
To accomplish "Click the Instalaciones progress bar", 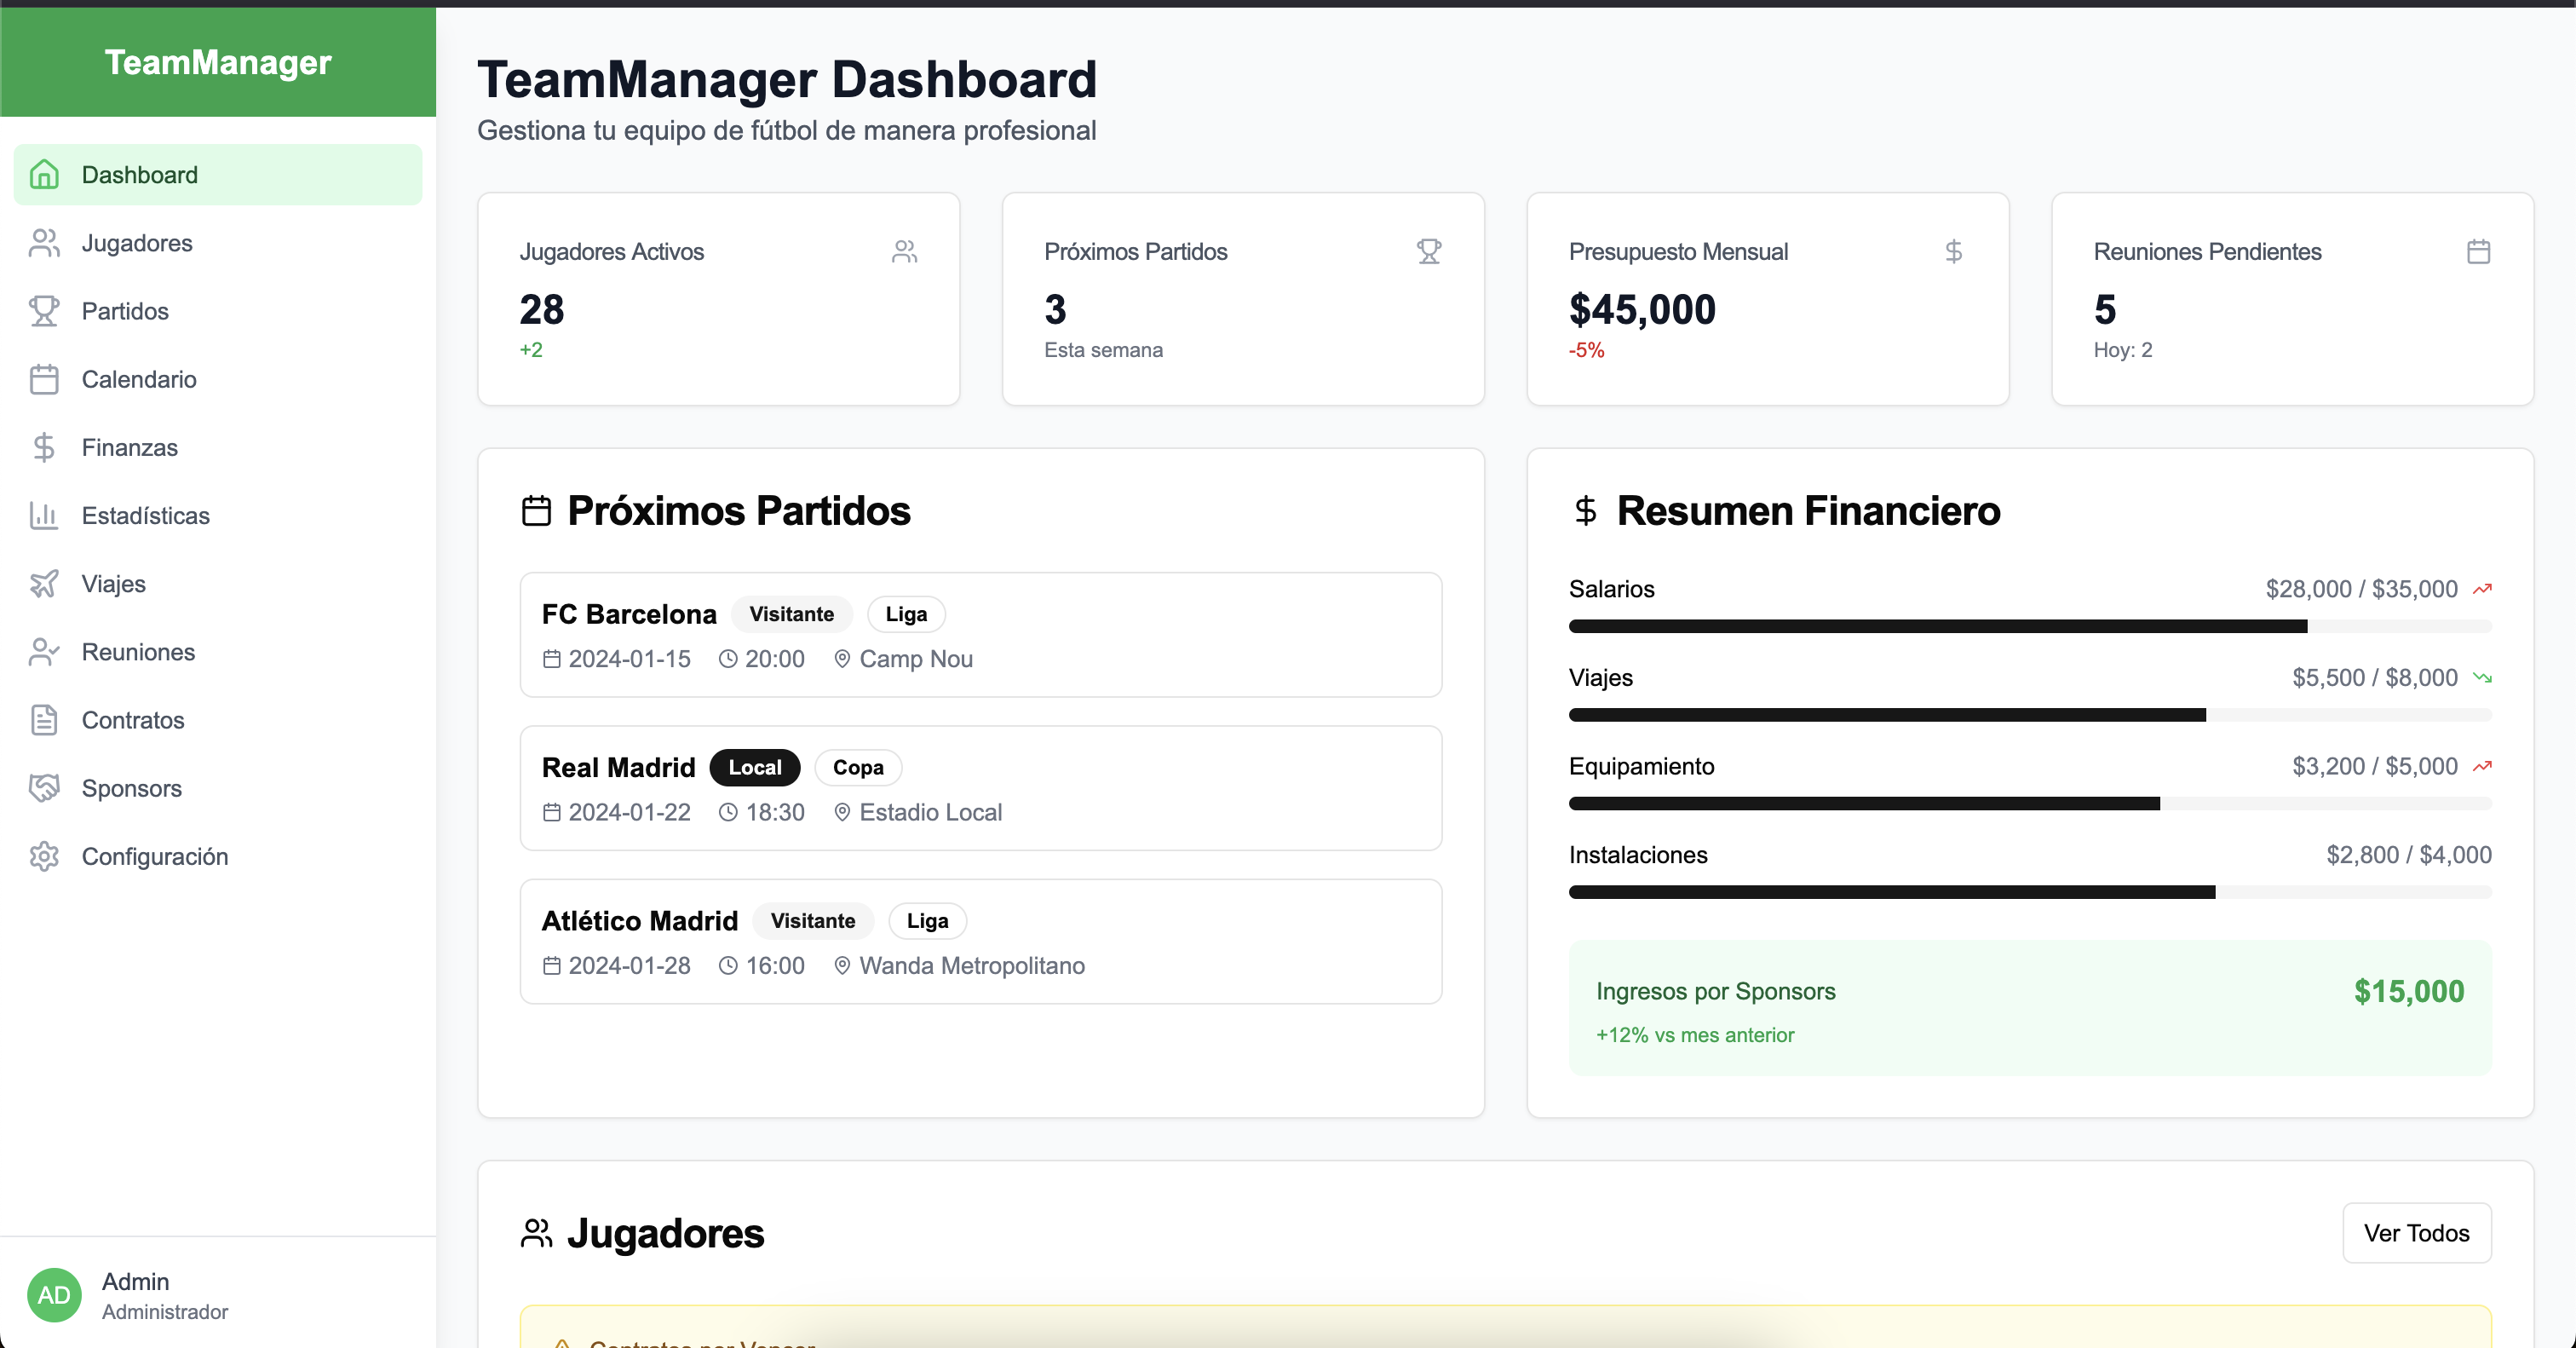I will [2030, 892].
